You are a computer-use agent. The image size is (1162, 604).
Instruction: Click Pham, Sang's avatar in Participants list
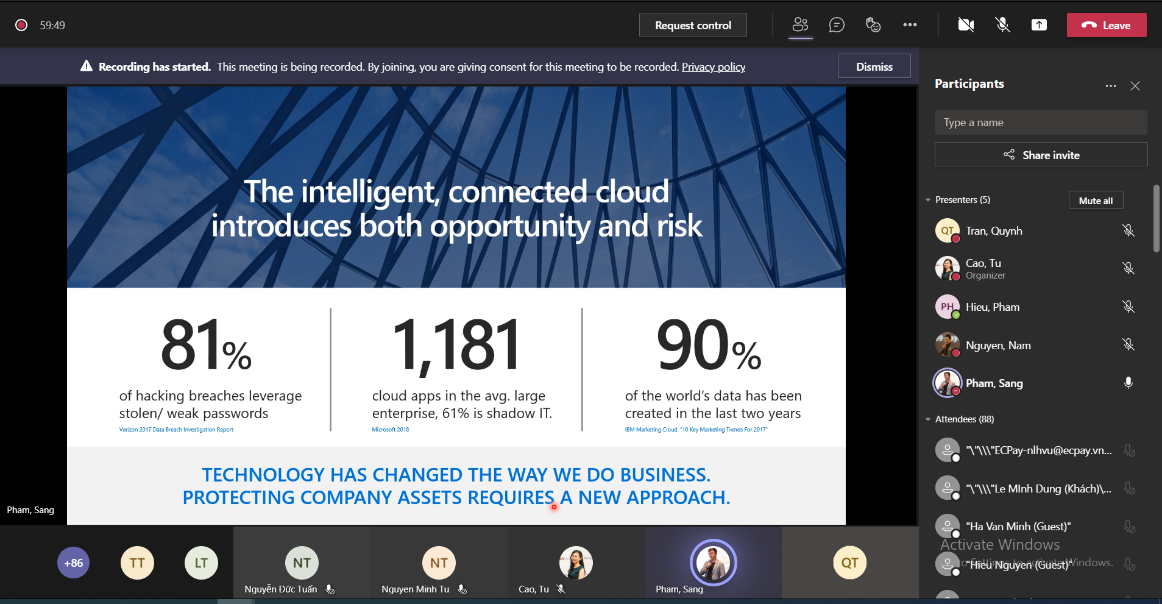pyautogui.click(x=947, y=383)
